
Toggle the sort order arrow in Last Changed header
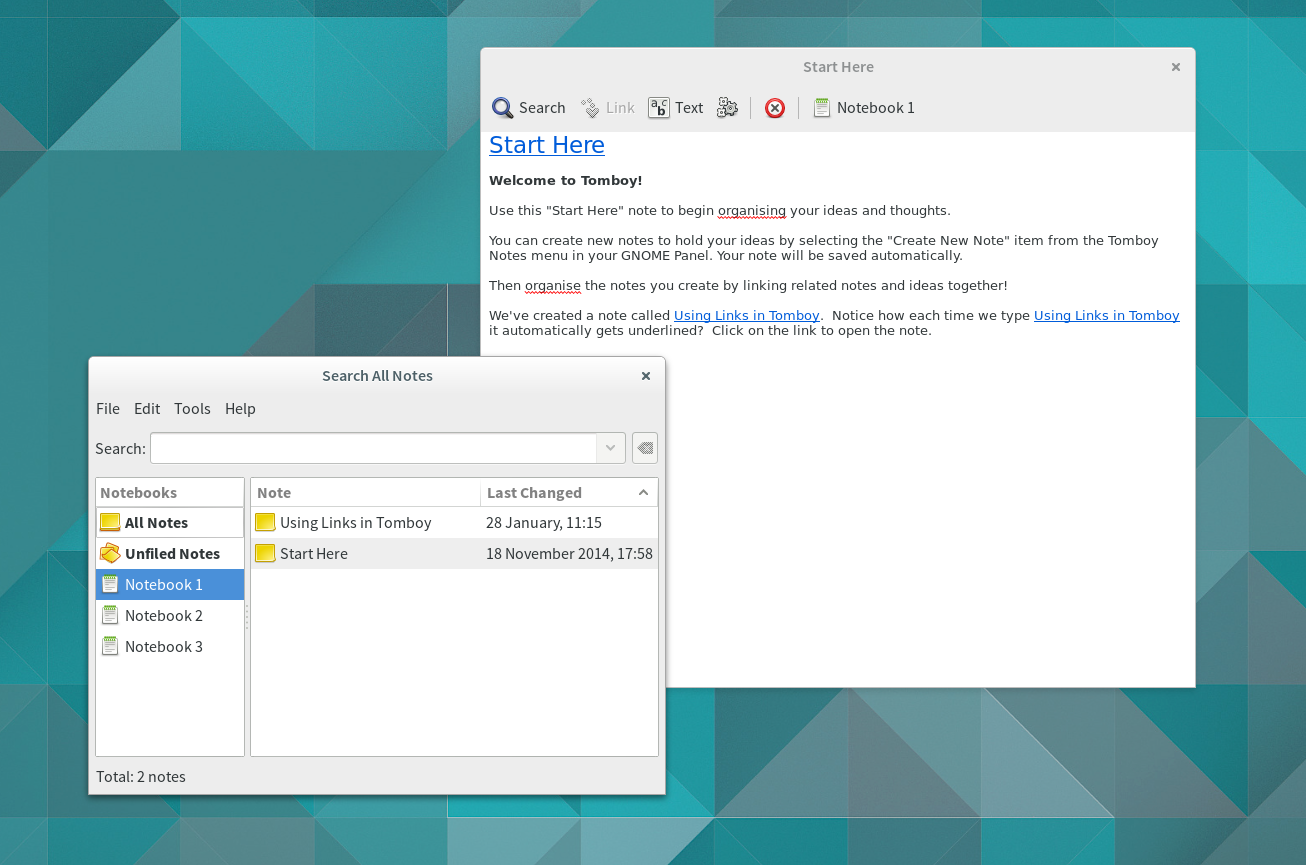[x=643, y=492]
